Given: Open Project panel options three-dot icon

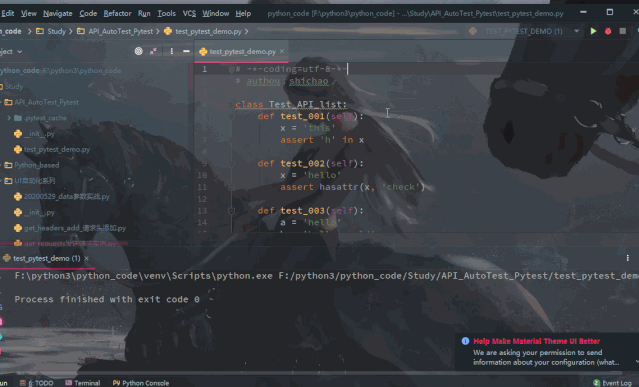Looking at the screenshot, I should tap(172, 51).
